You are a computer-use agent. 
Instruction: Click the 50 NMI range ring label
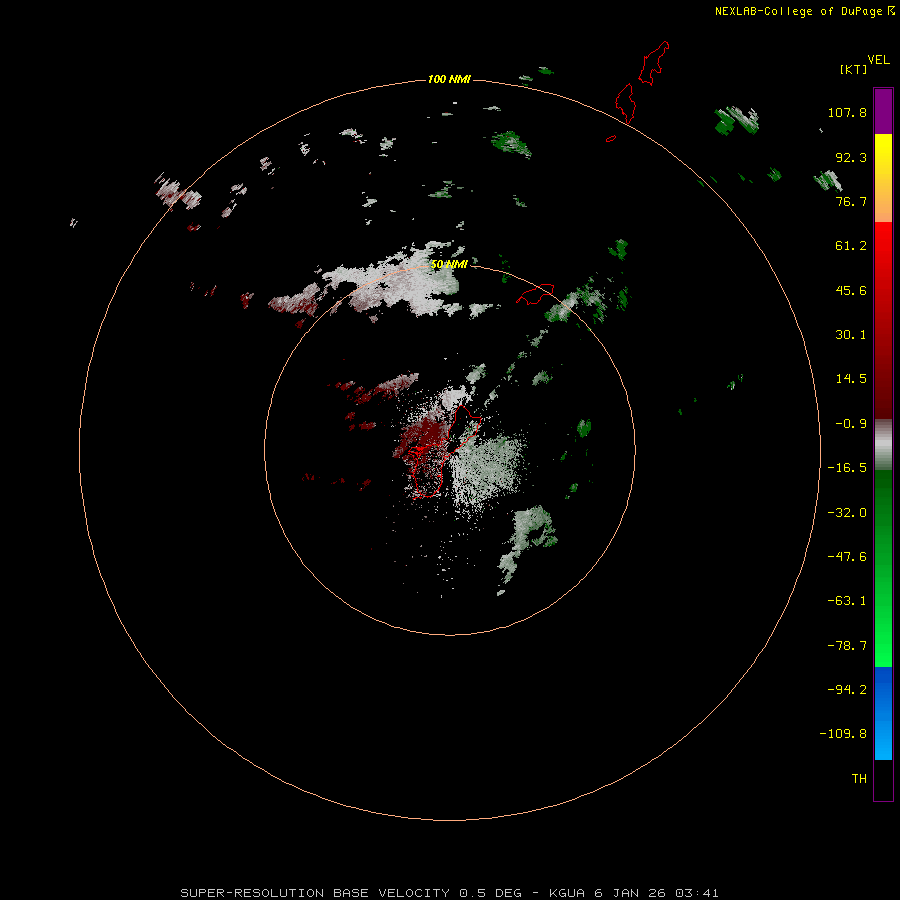click(449, 264)
